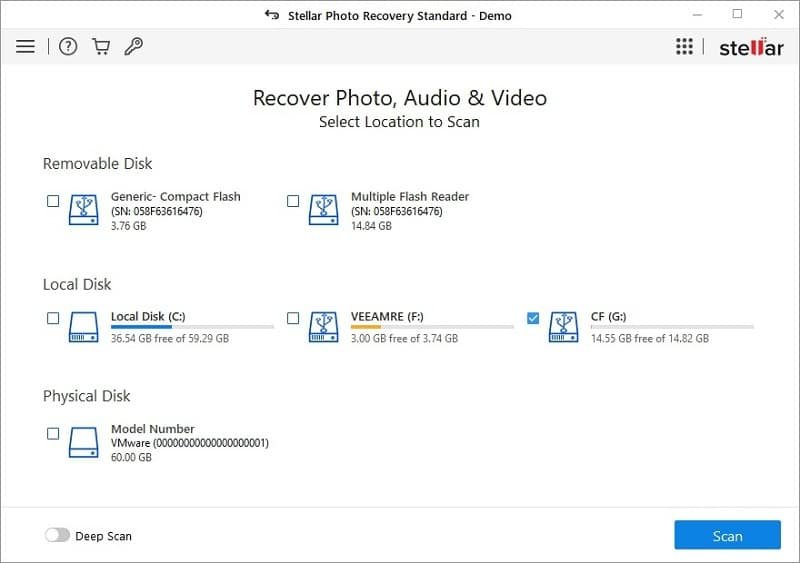Select the Physical Disk Model Number checkbox
The height and width of the screenshot is (563, 800).
53,434
